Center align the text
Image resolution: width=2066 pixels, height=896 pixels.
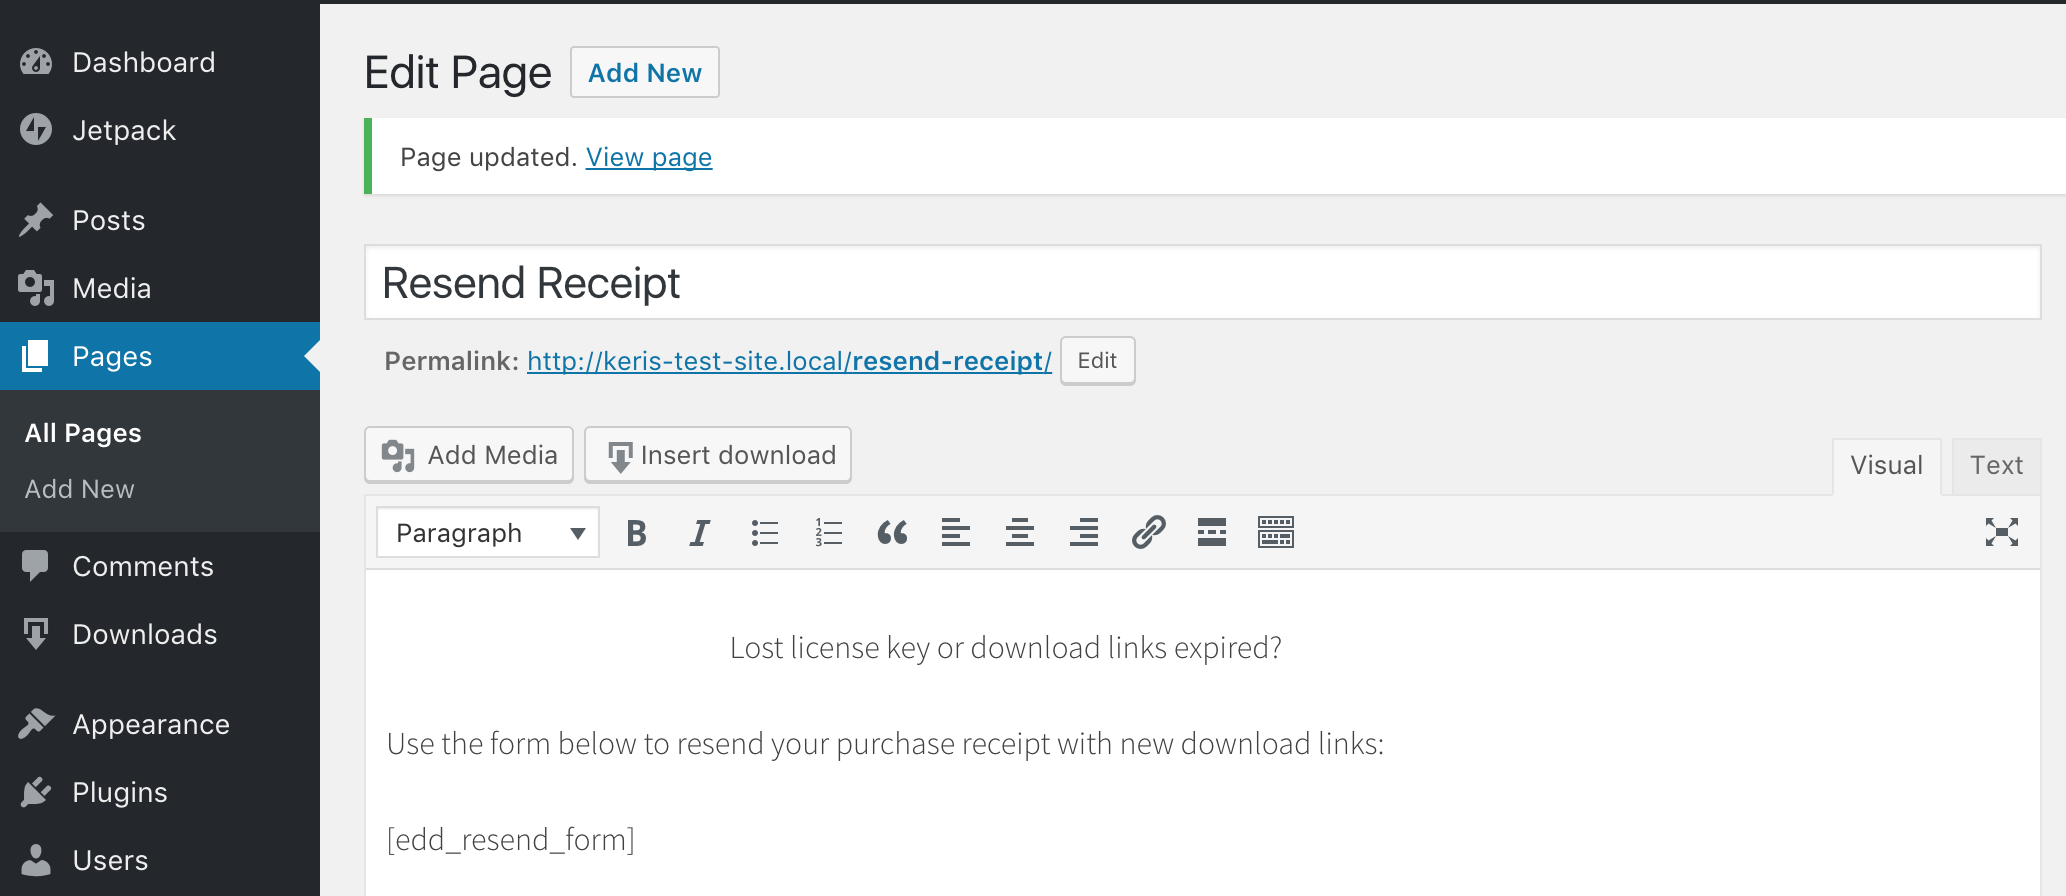(x=1020, y=533)
